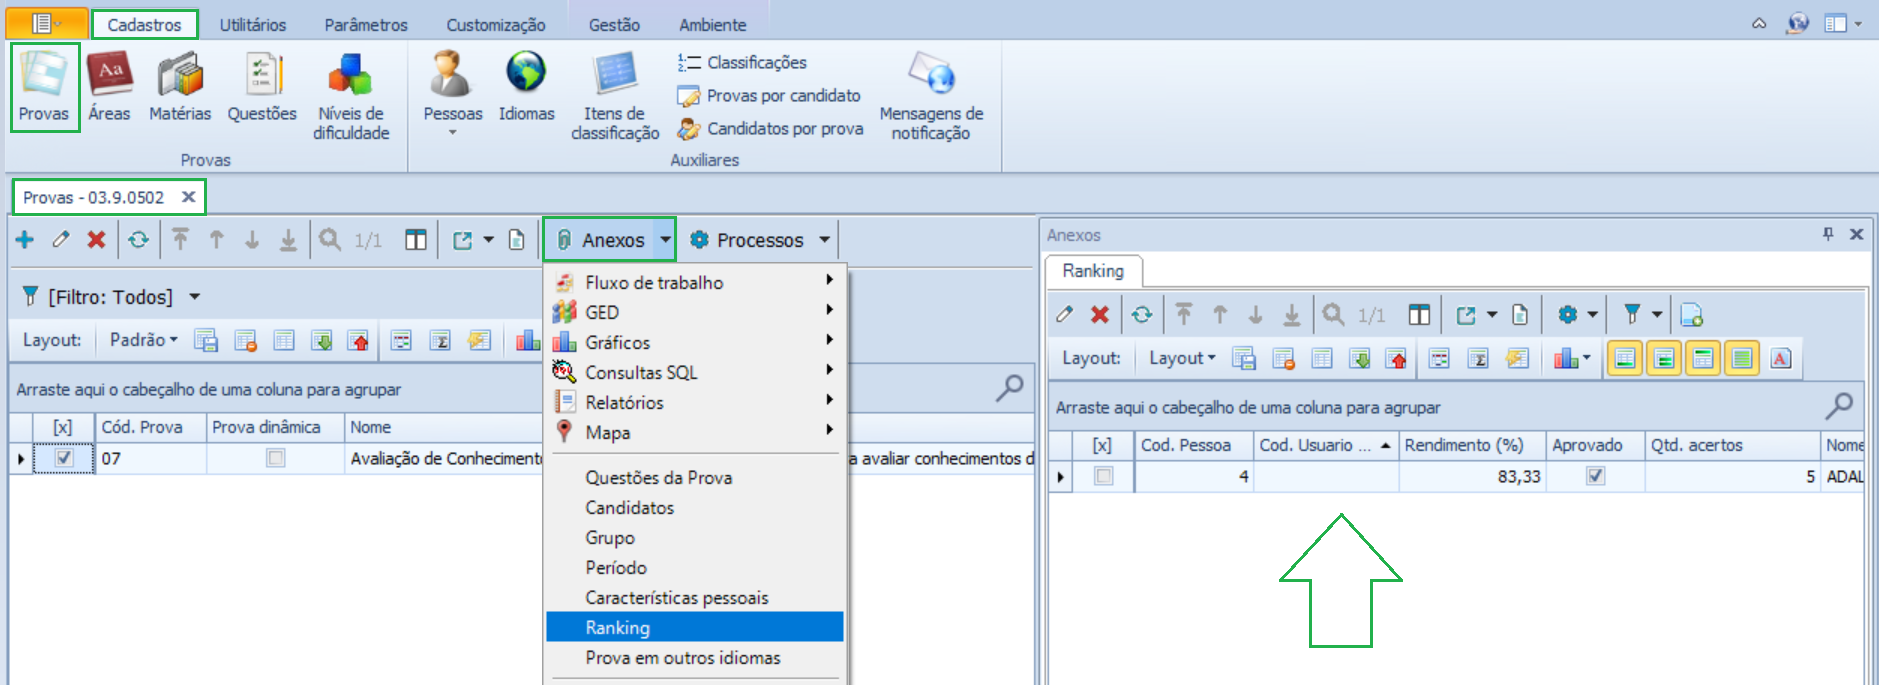1879x685 pixels.
Task: Toggle first yellow highlighted layout button
Action: pos(1626,358)
